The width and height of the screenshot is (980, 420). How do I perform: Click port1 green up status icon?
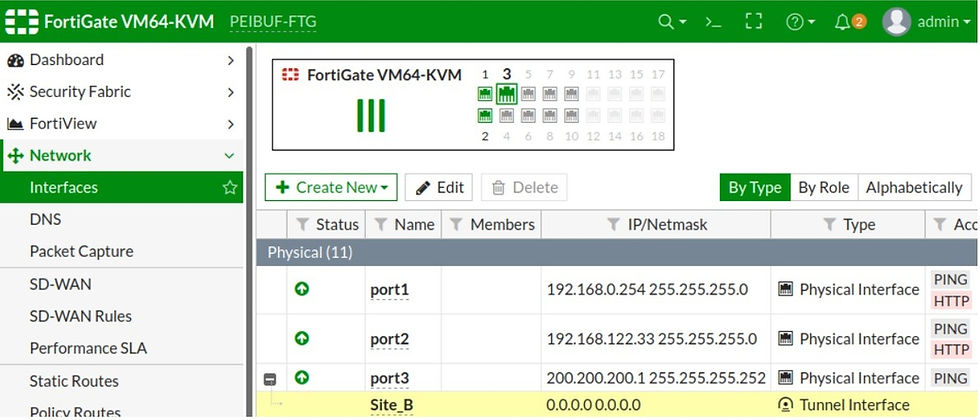click(302, 289)
